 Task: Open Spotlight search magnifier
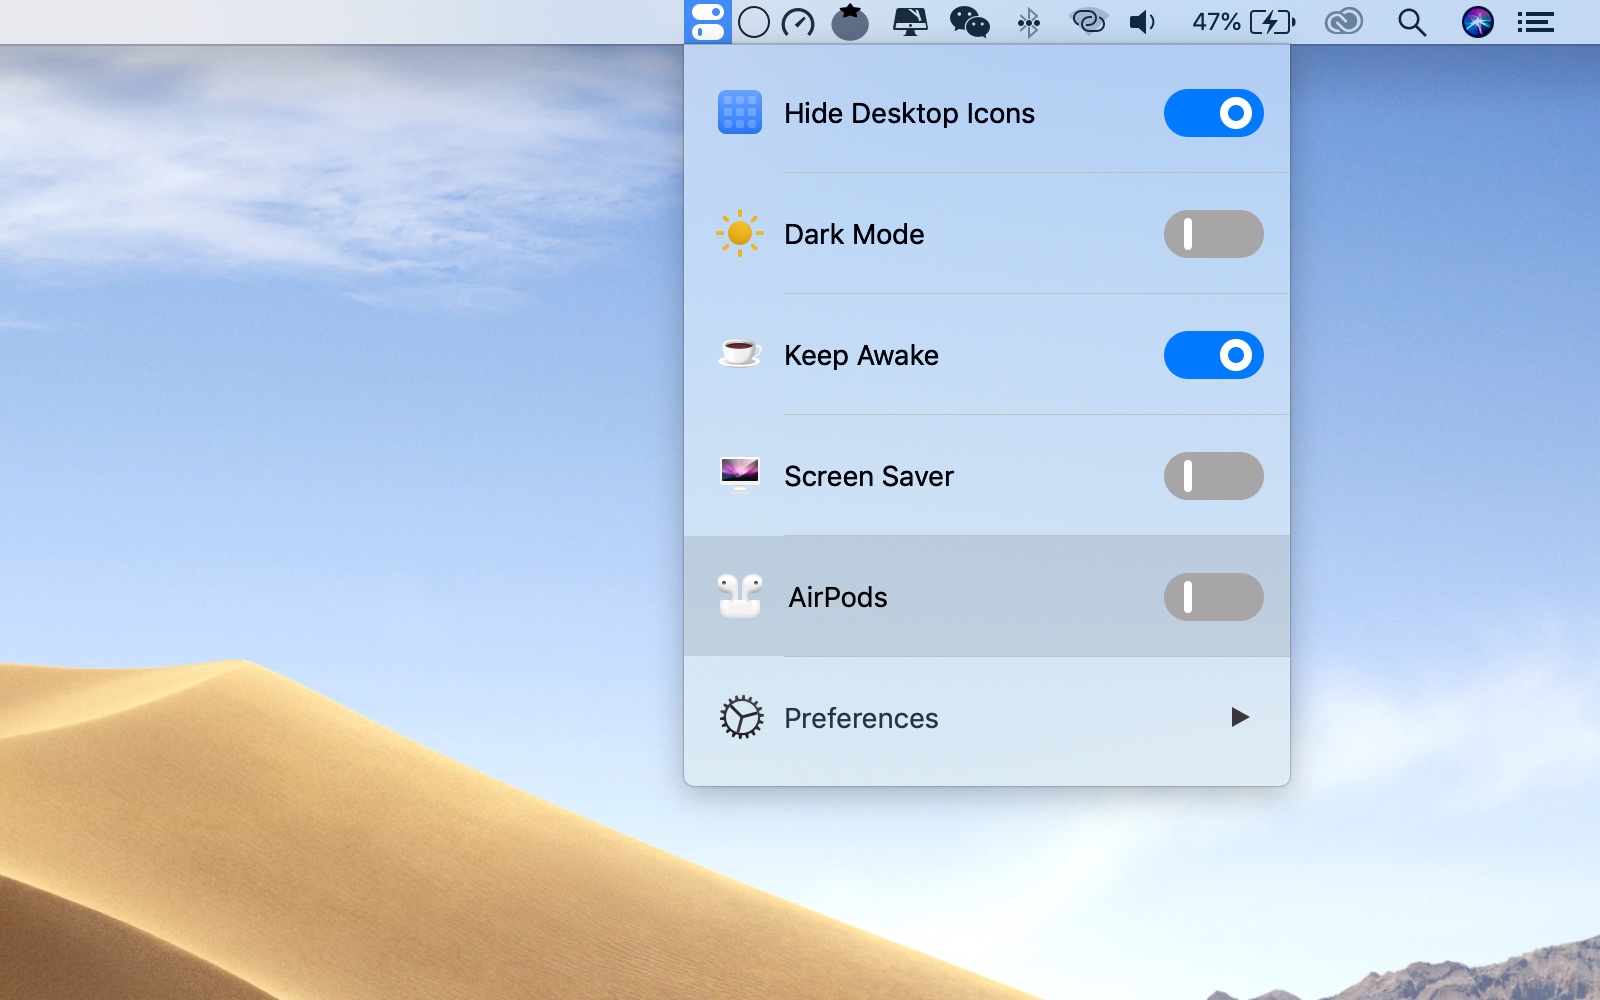tap(1411, 22)
